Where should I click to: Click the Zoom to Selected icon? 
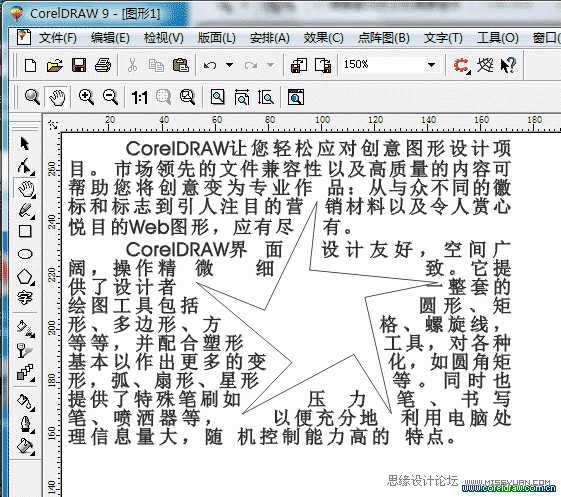coord(164,97)
